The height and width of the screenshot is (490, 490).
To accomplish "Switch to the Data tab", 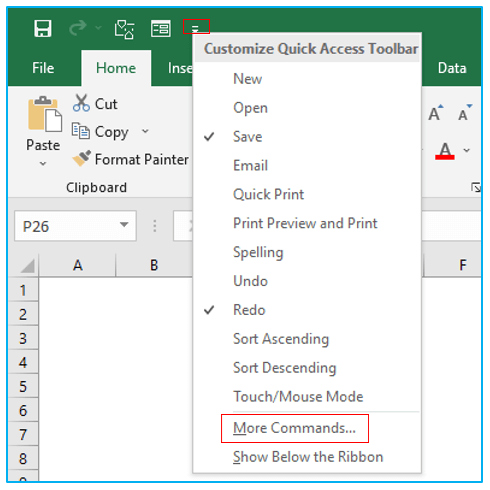I will point(452,68).
